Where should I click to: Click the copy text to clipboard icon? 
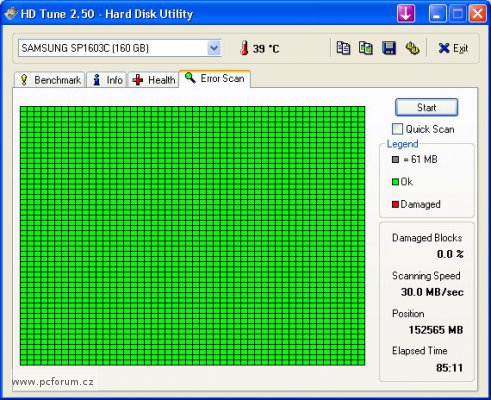coord(343,48)
